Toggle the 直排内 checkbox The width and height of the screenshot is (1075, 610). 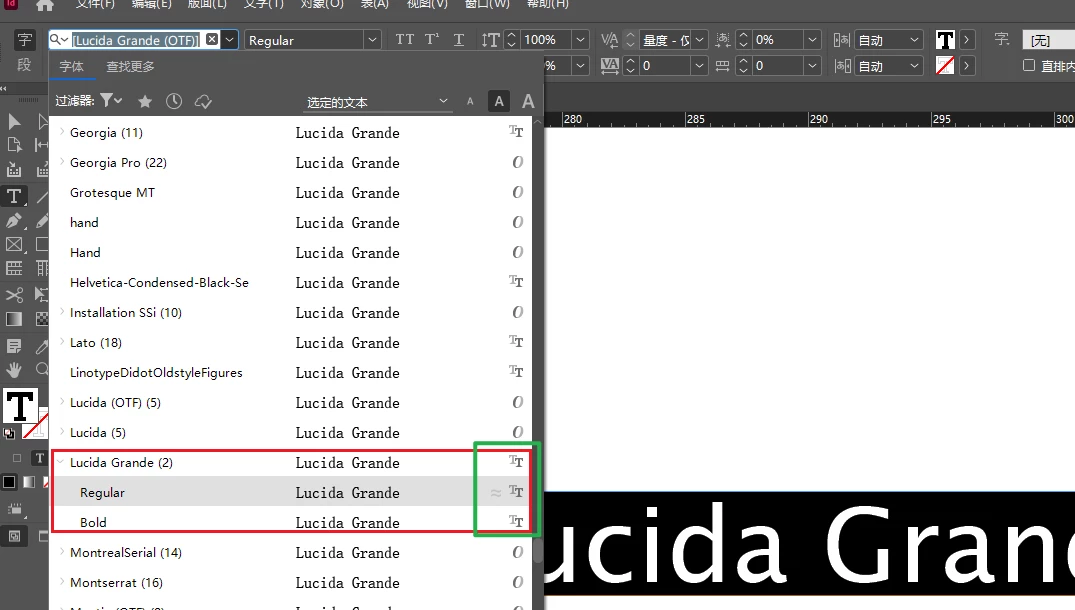click(1028, 66)
